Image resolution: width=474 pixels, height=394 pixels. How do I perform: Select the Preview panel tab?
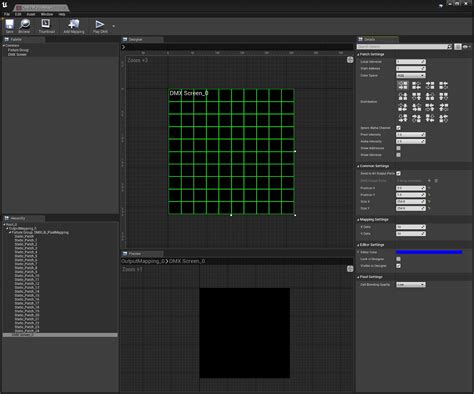point(142,254)
